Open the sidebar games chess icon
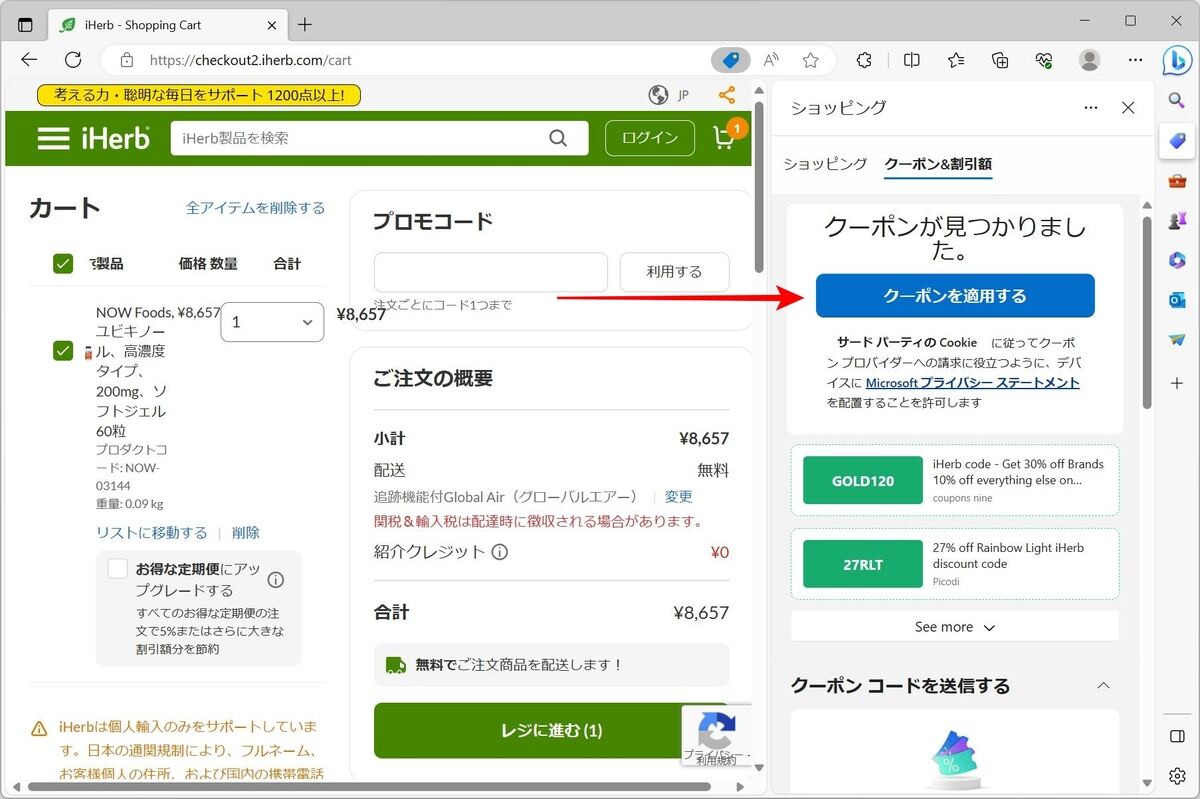The width and height of the screenshot is (1200, 799). tap(1177, 221)
